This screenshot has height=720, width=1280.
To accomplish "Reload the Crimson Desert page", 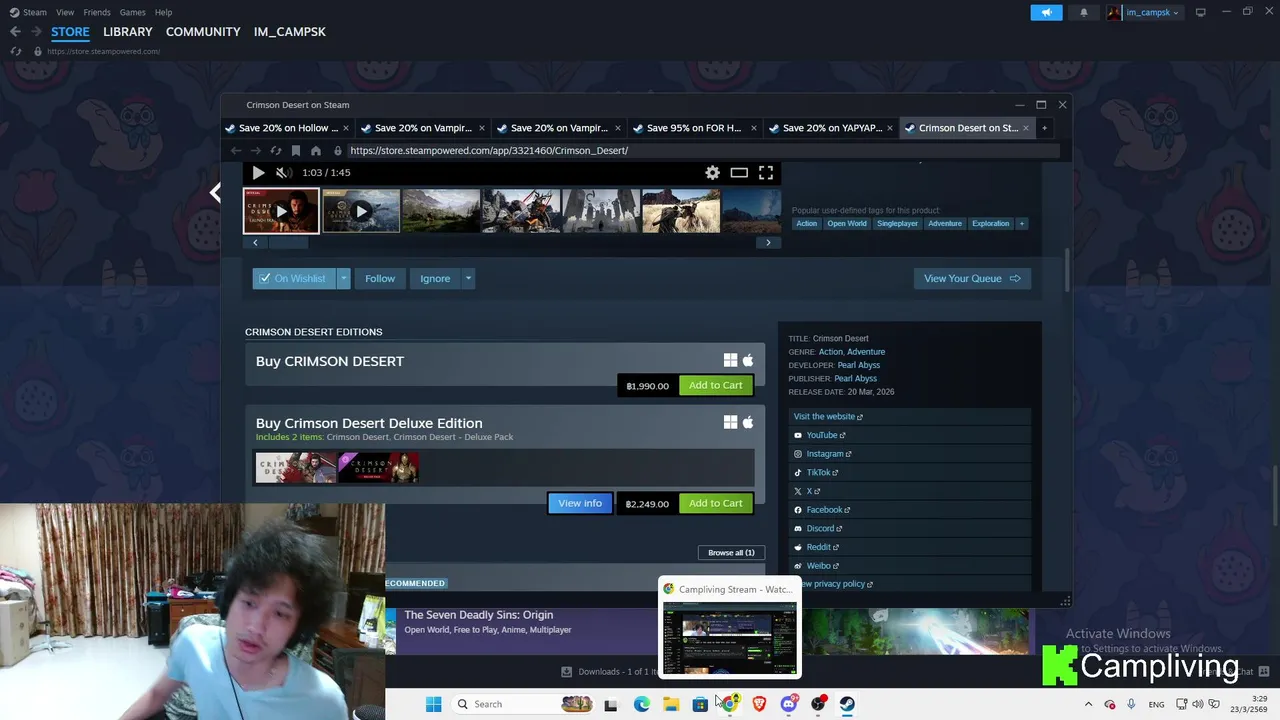I will click(x=276, y=150).
